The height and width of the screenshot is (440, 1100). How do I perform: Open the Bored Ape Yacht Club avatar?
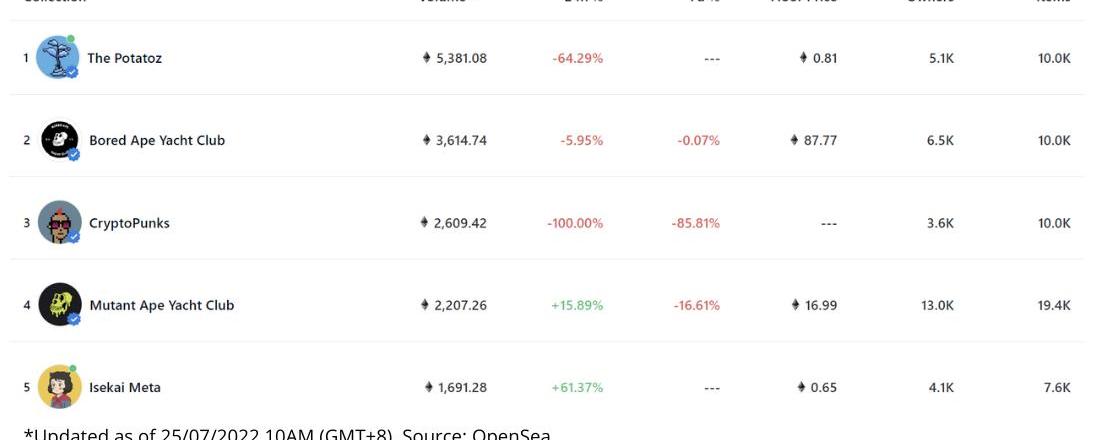click(x=59, y=140)
